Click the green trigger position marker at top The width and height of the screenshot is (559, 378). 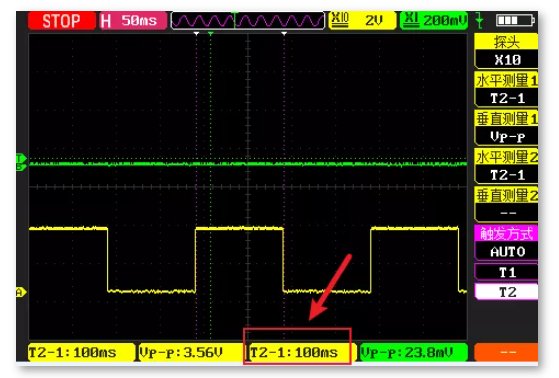pyautogui.click(x=211, y=34)
